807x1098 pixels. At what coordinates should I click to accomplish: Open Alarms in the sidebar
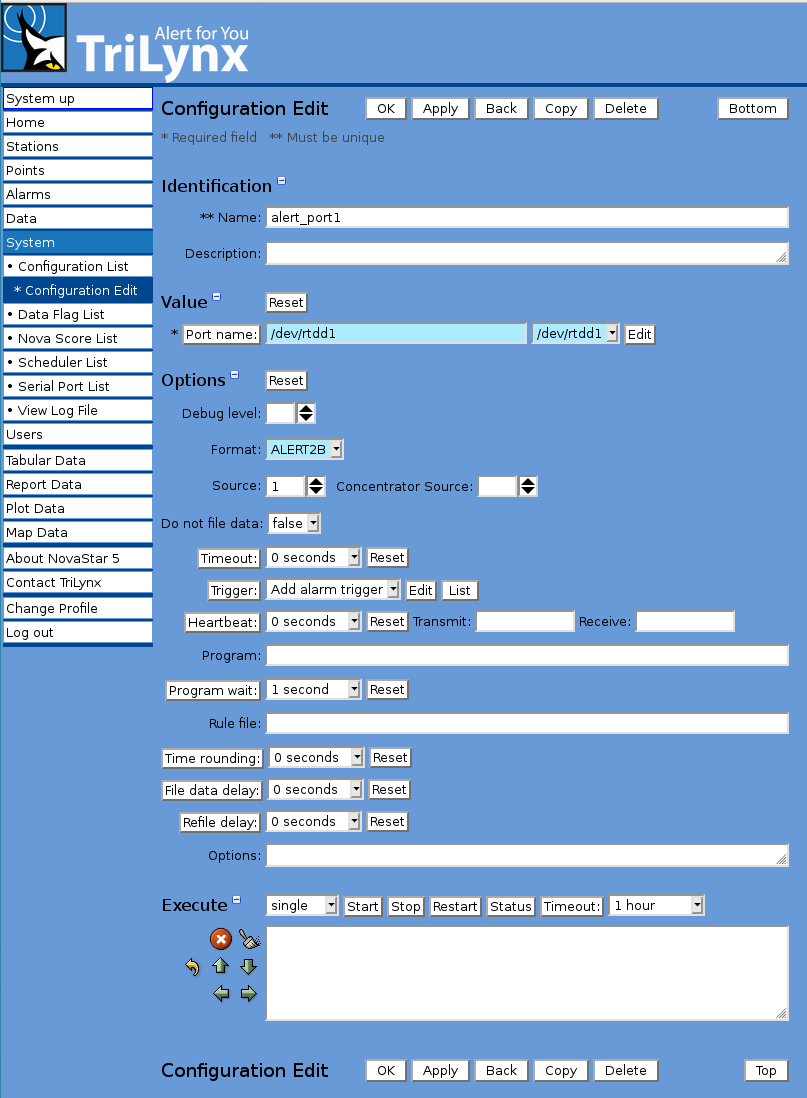point(78,194)
